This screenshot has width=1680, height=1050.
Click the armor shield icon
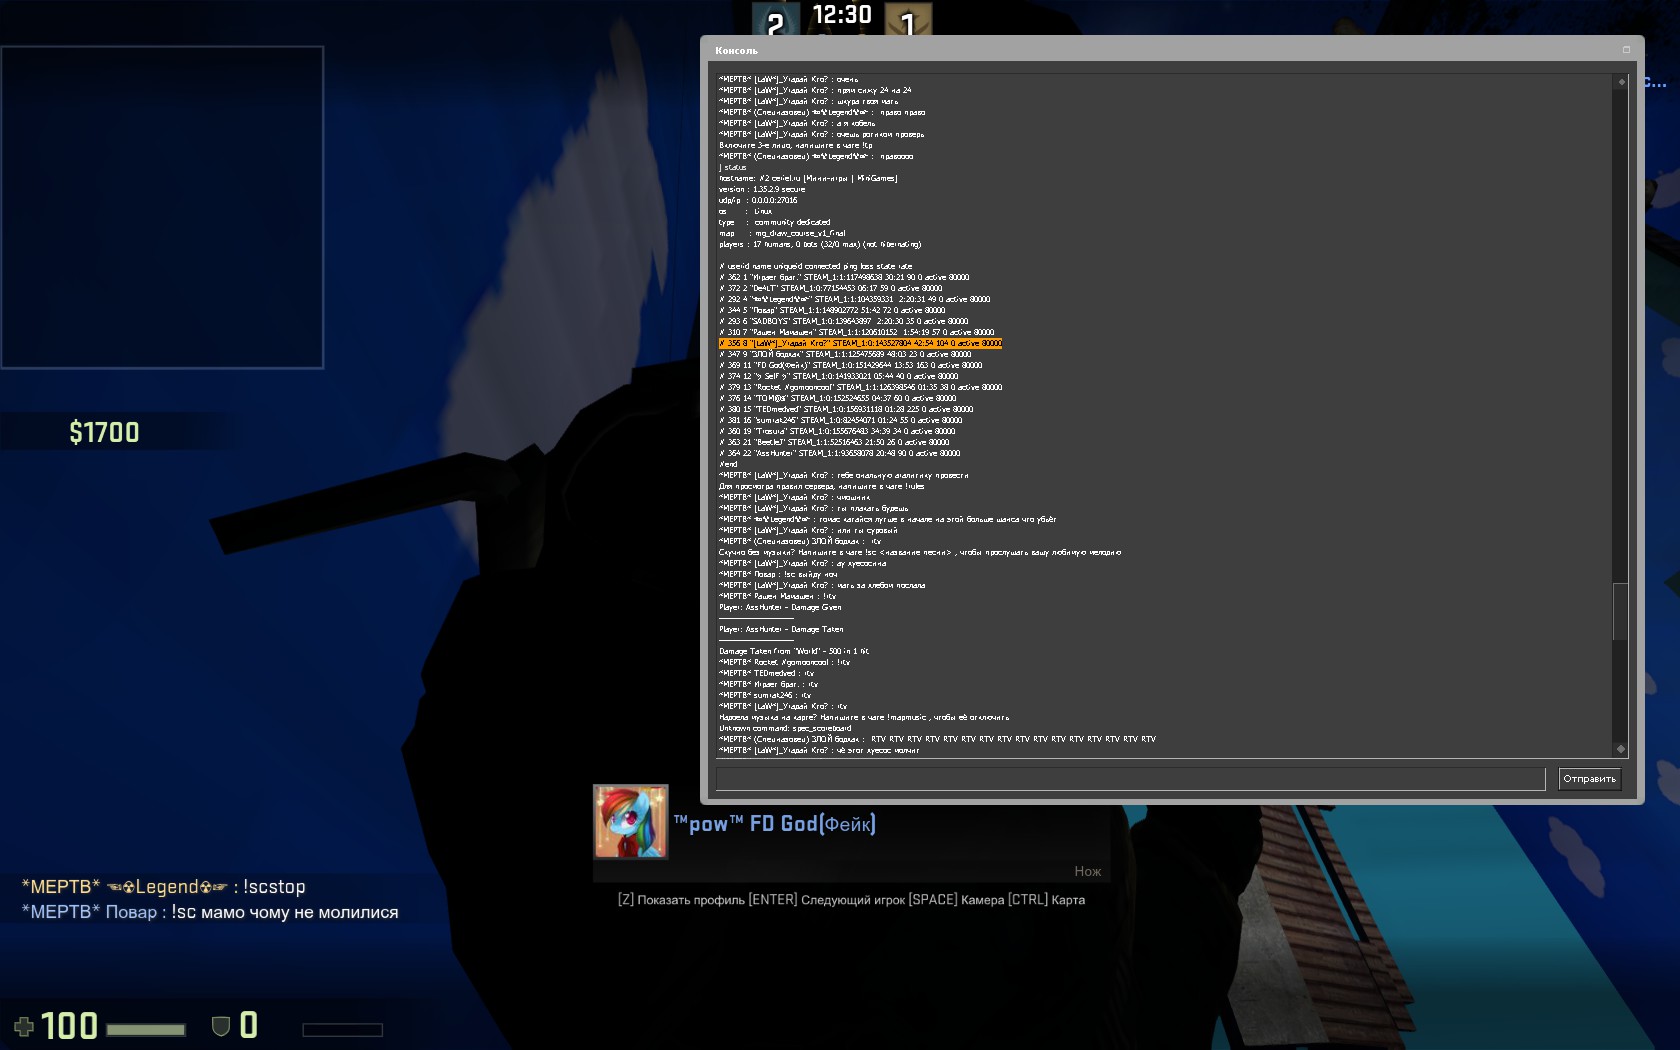point(221,1026)
